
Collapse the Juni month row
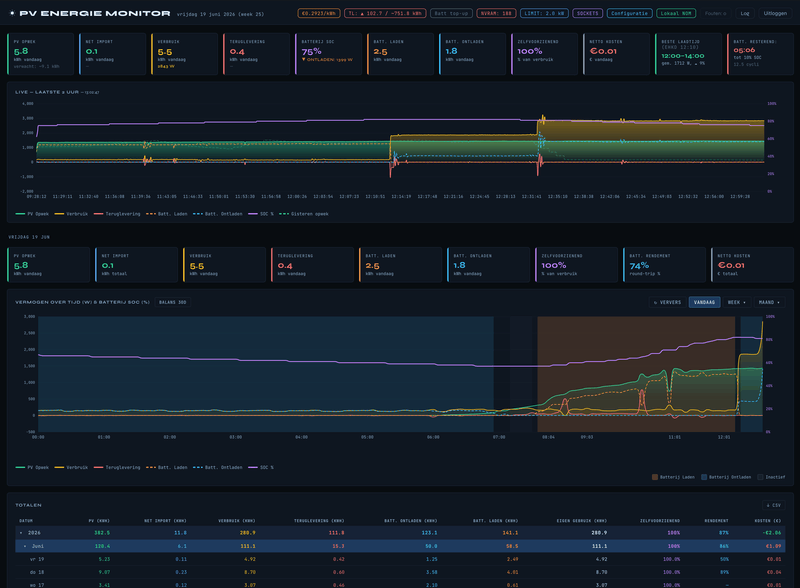(25, 546)
